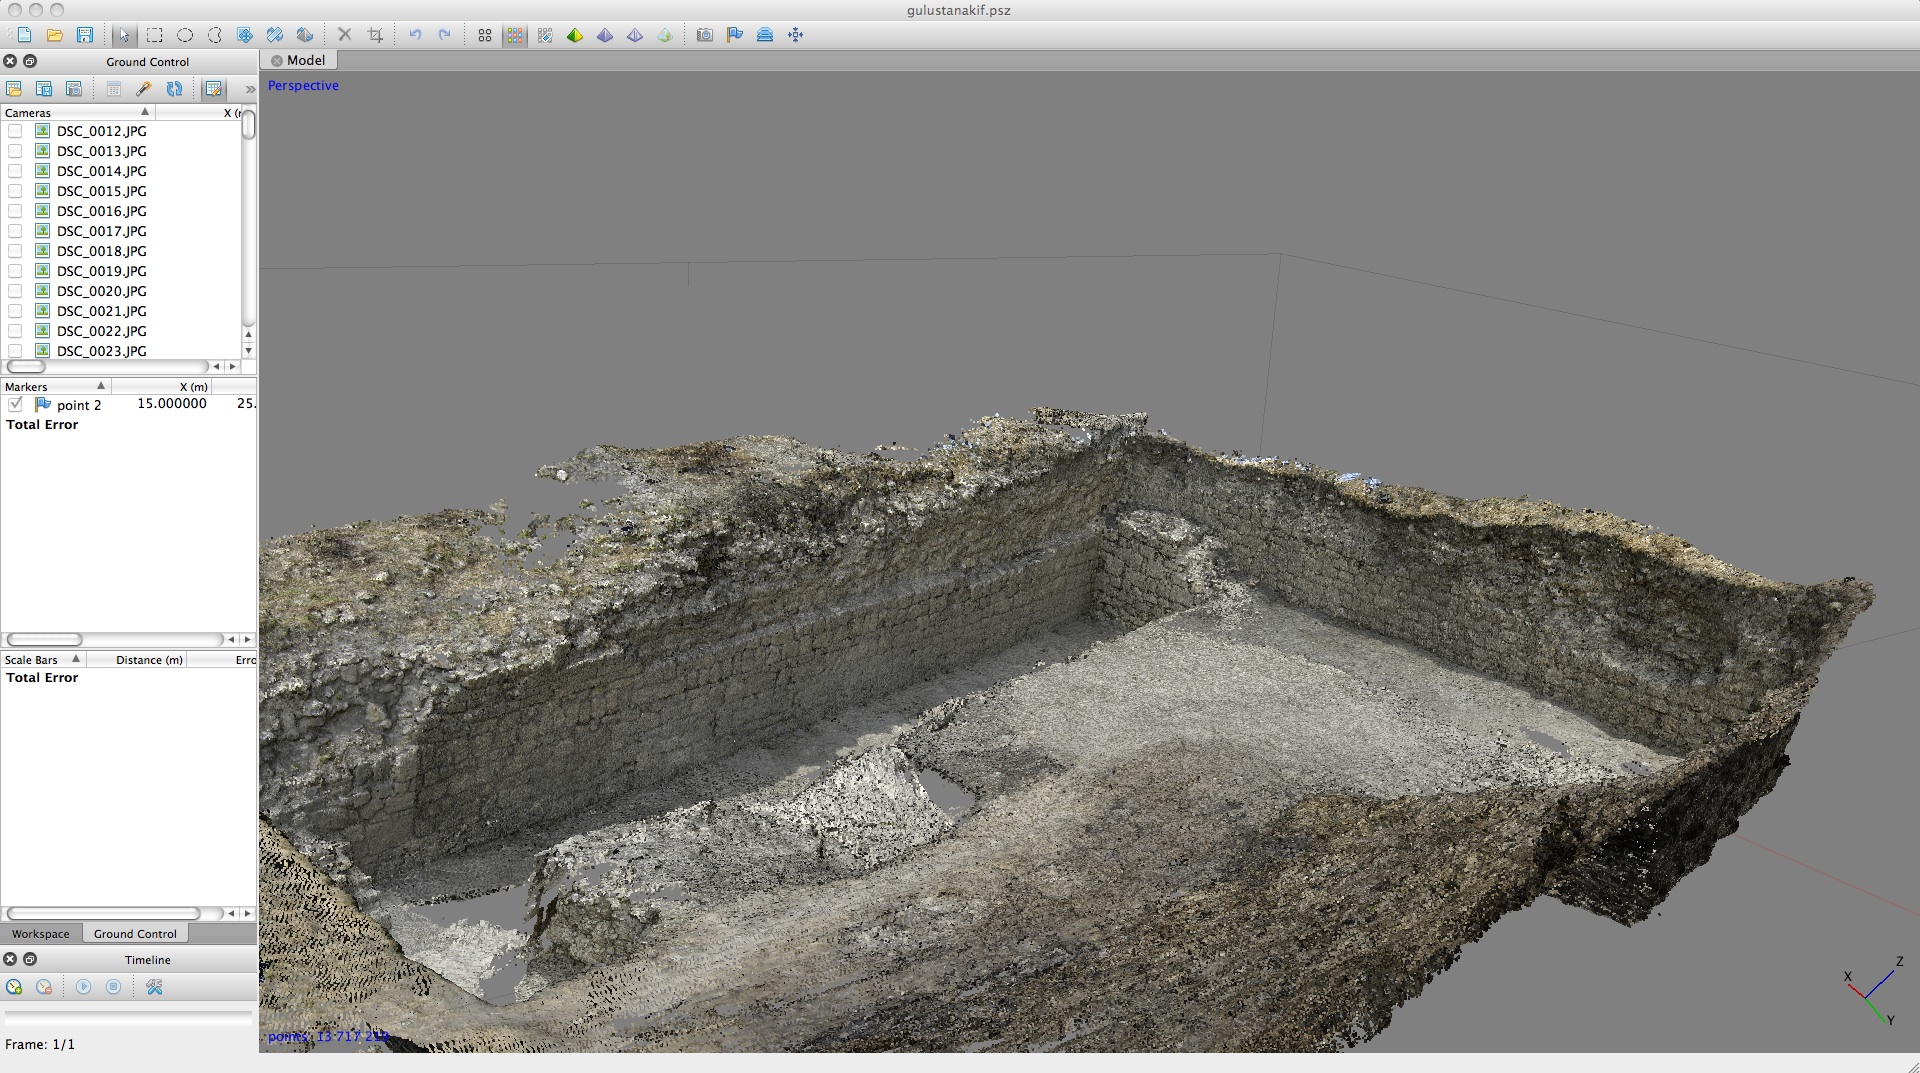Toggle the Show Cameras icon
The image size is (1920, 1073).
pyautogui.click(x=705, y=35)
